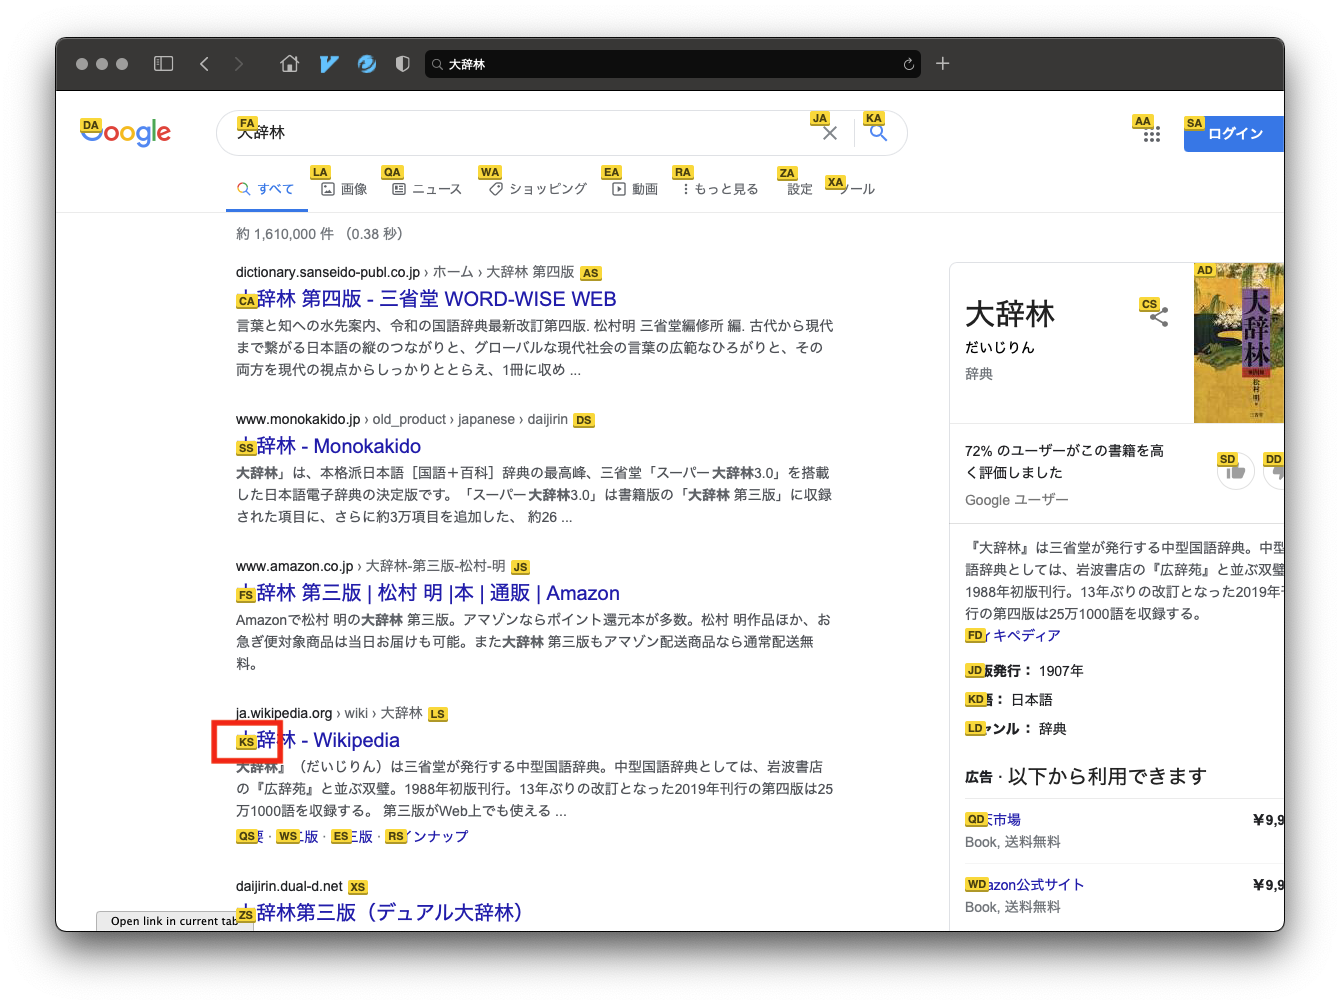Screen dimensions: 1340x1005
Task: Open the 大辞林 - Monokakido result
Action: tap(329, 446)
